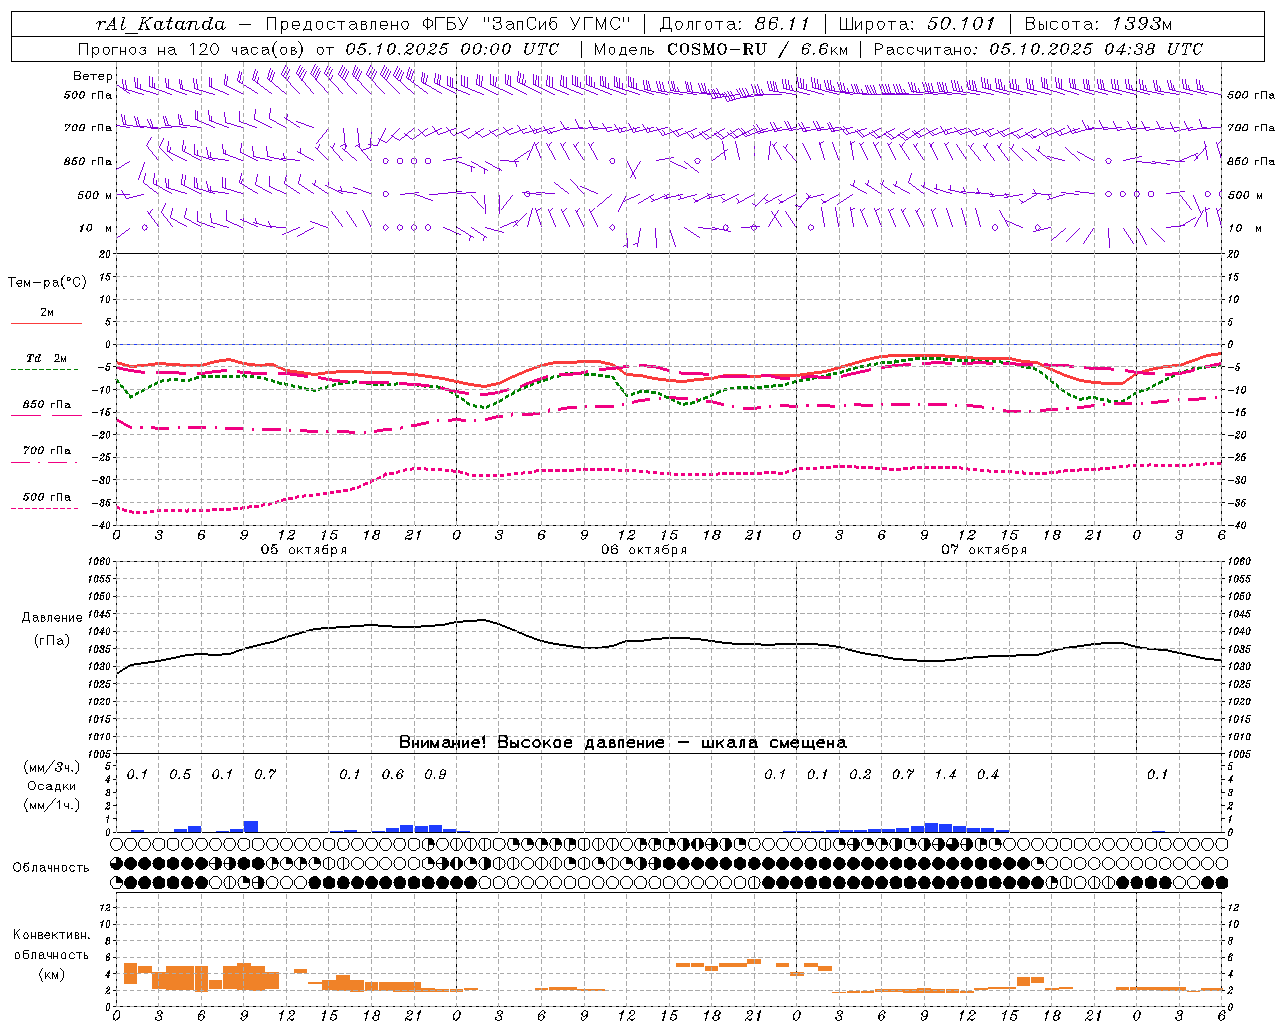This screenshot has height=1024, width=1280.
Task: Select the precipitation amount 0.6
Action: pos(393,775)
